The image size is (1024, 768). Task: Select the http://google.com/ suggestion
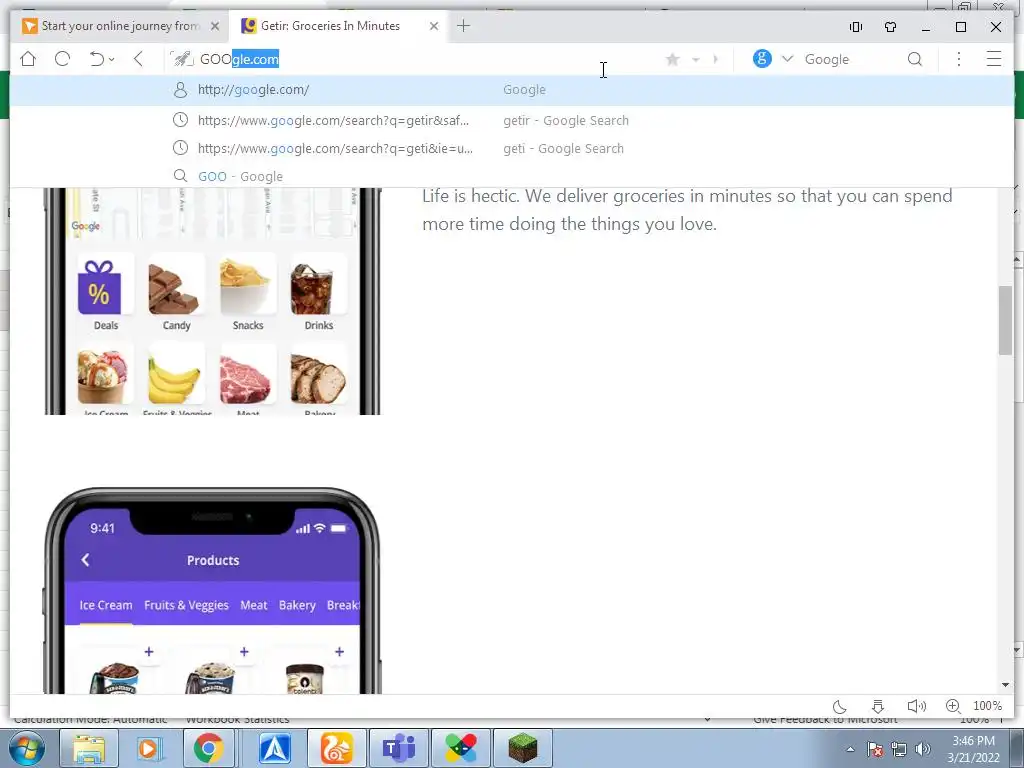click(511, 89)
